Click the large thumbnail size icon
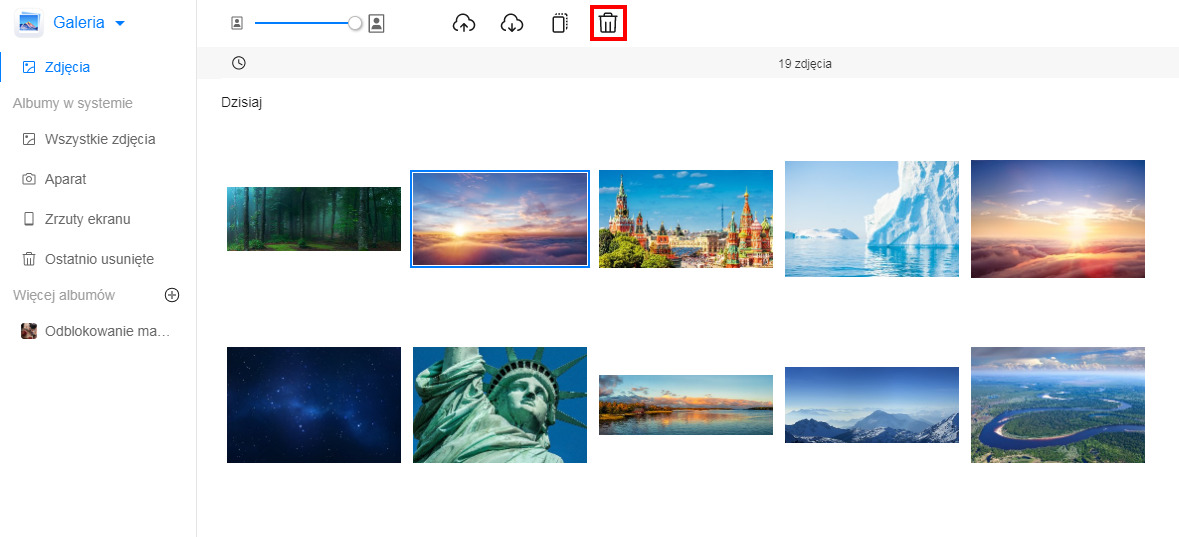Image resolution: width=1179 pixels, height=537 pixels. [x=377, y=23]
